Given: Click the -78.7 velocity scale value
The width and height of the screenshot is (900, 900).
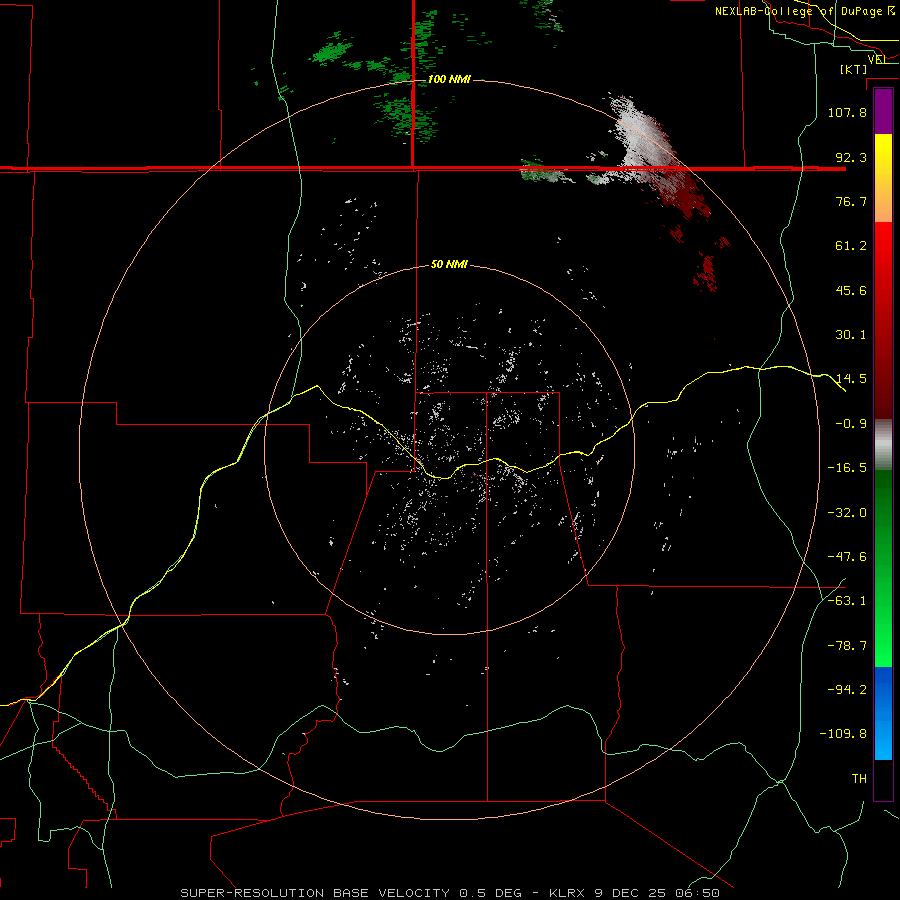Looking at the screenshot, I should click(847, 646).
